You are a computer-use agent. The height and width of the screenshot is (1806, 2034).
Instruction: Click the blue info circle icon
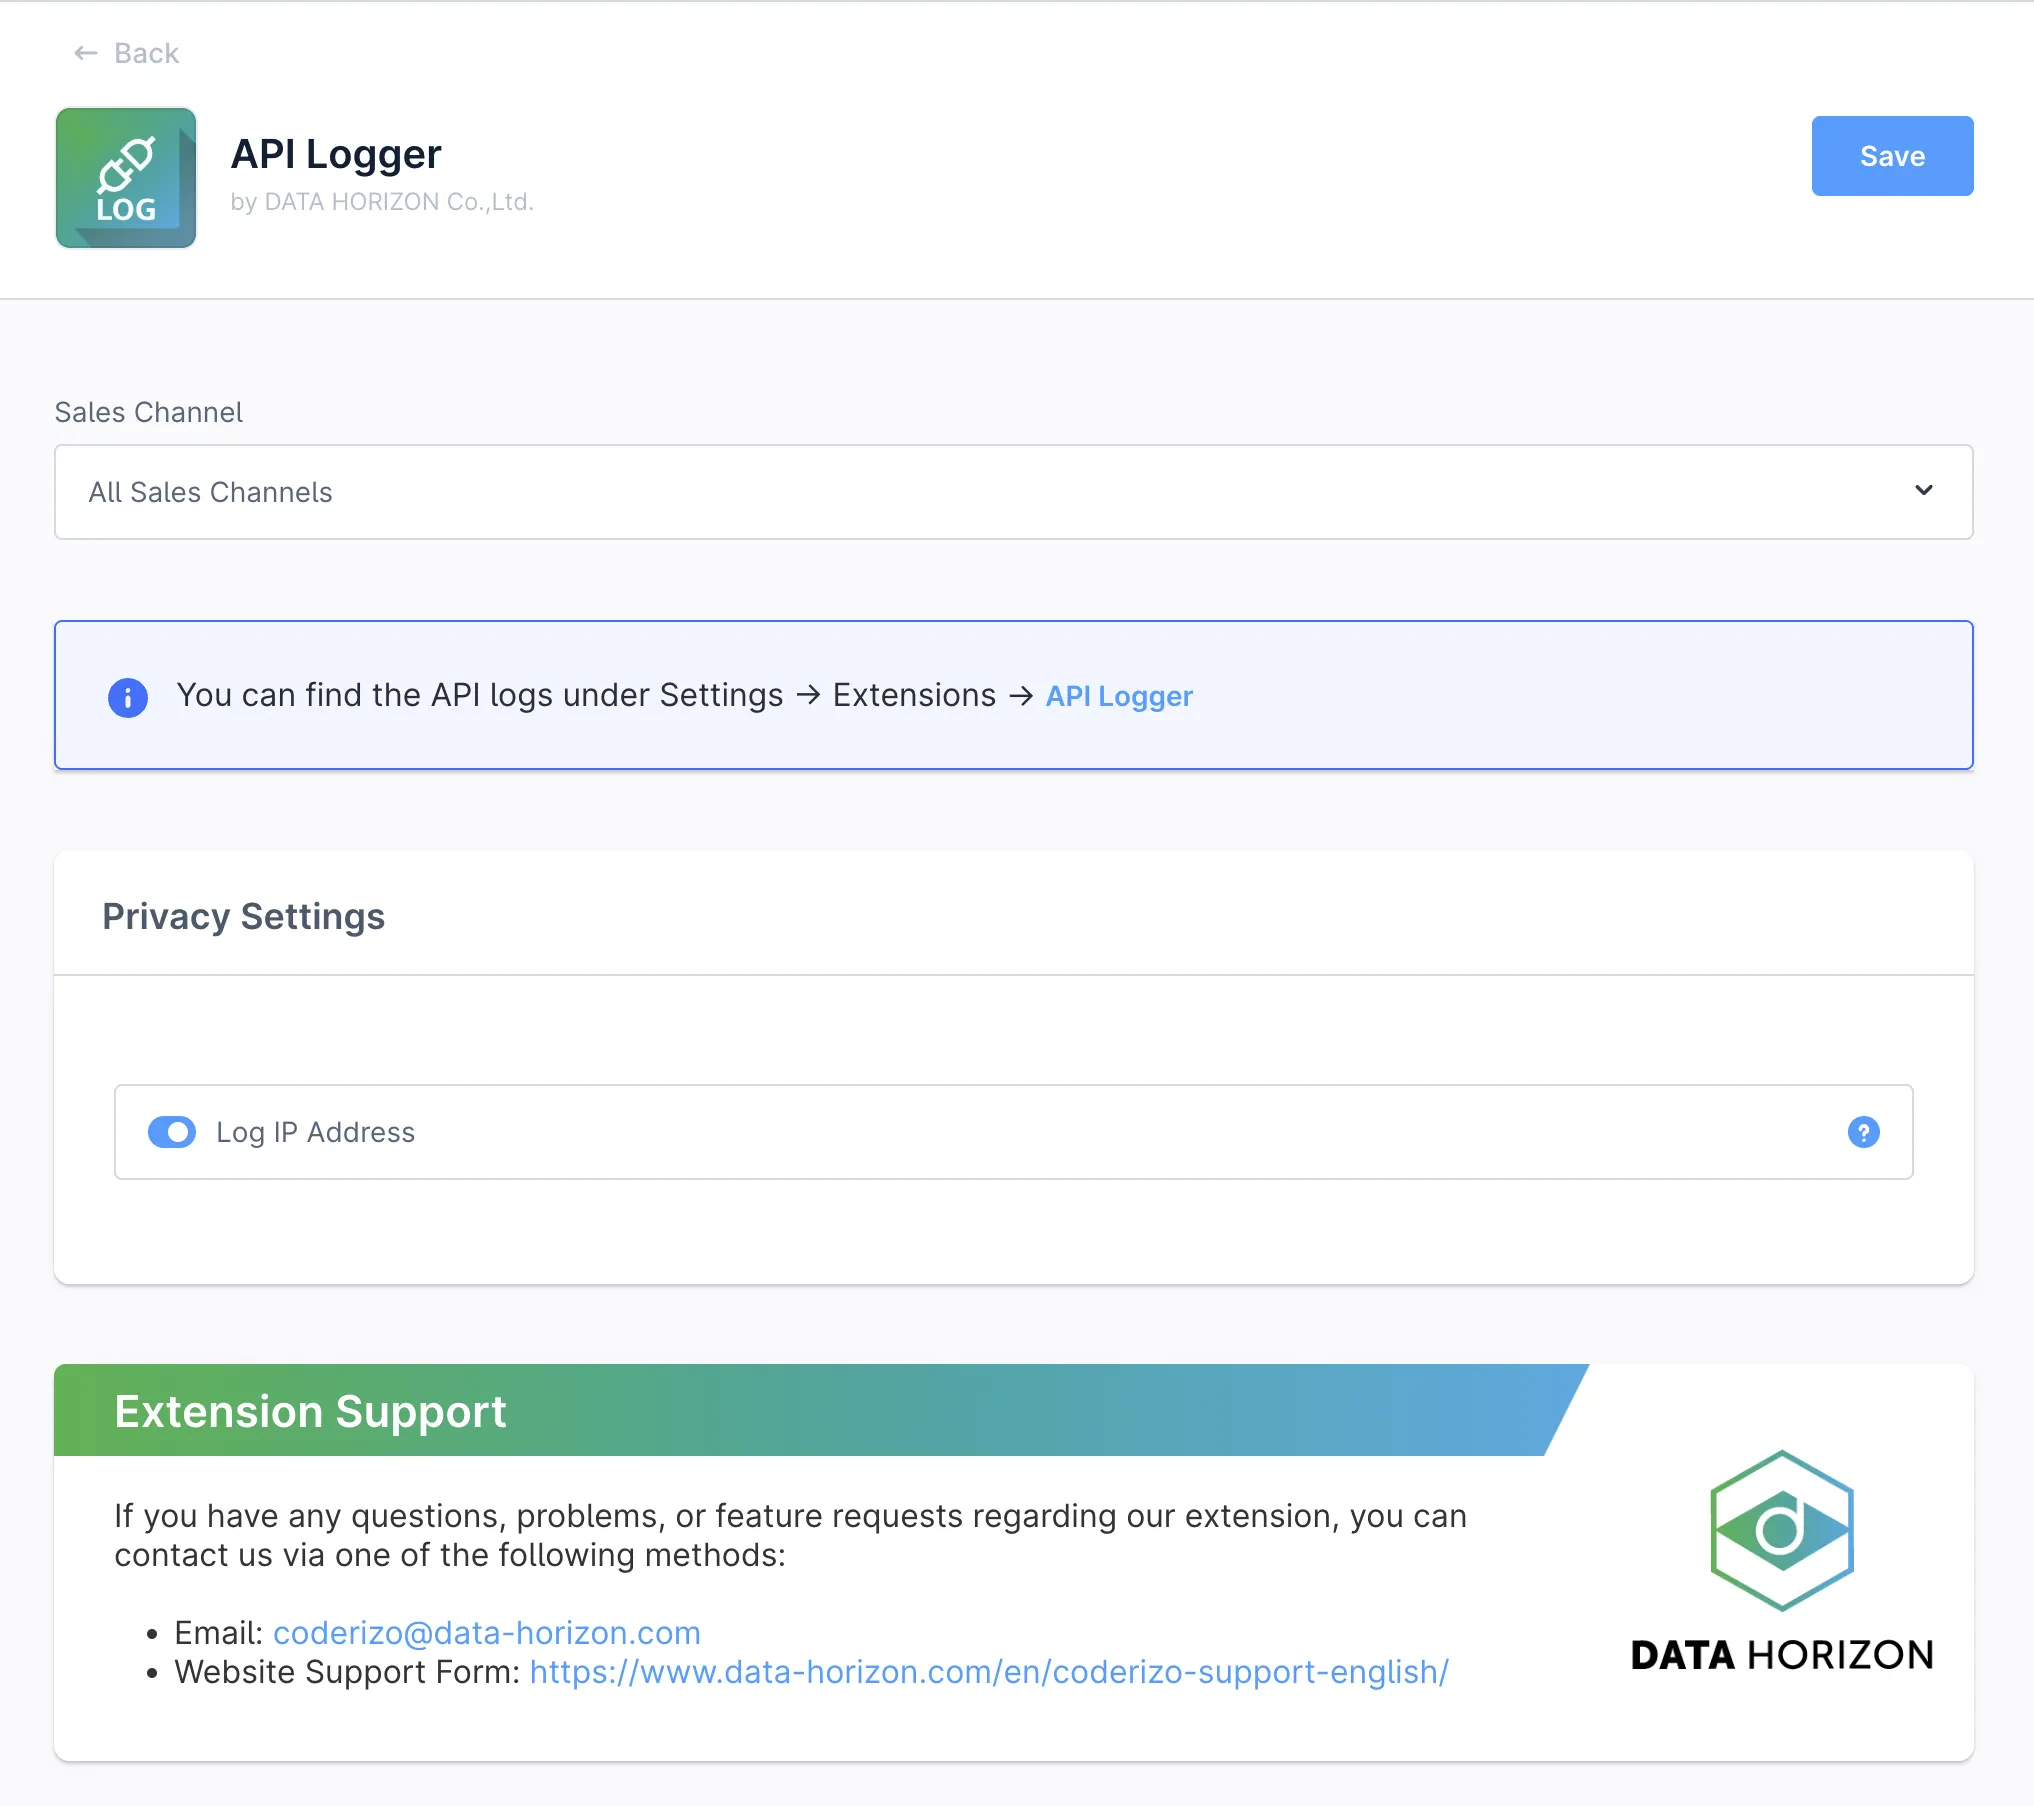tap(128, 697)
